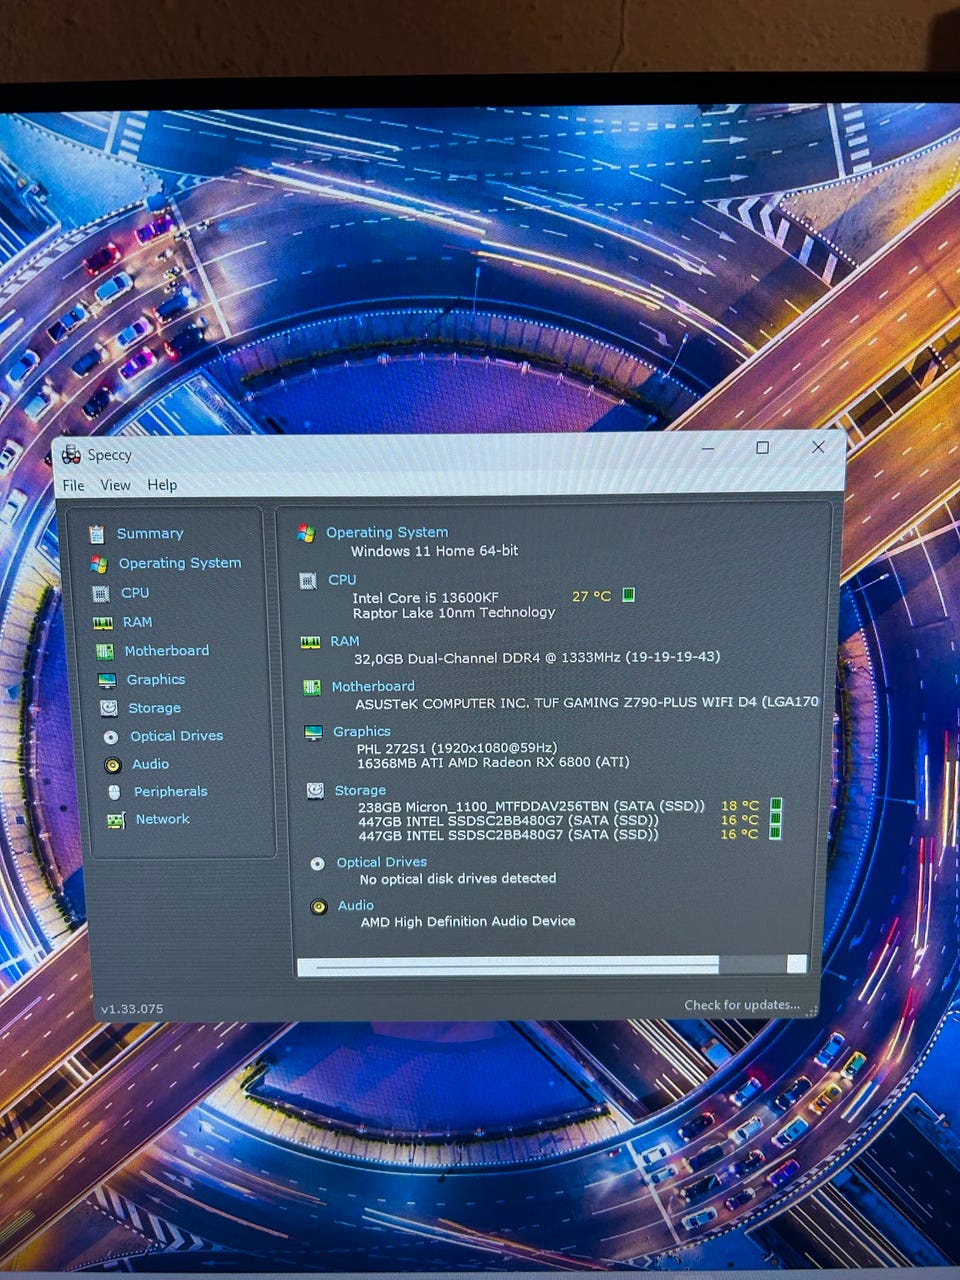
Task: Select Storage in the sidebar
Action: [155, 708]
